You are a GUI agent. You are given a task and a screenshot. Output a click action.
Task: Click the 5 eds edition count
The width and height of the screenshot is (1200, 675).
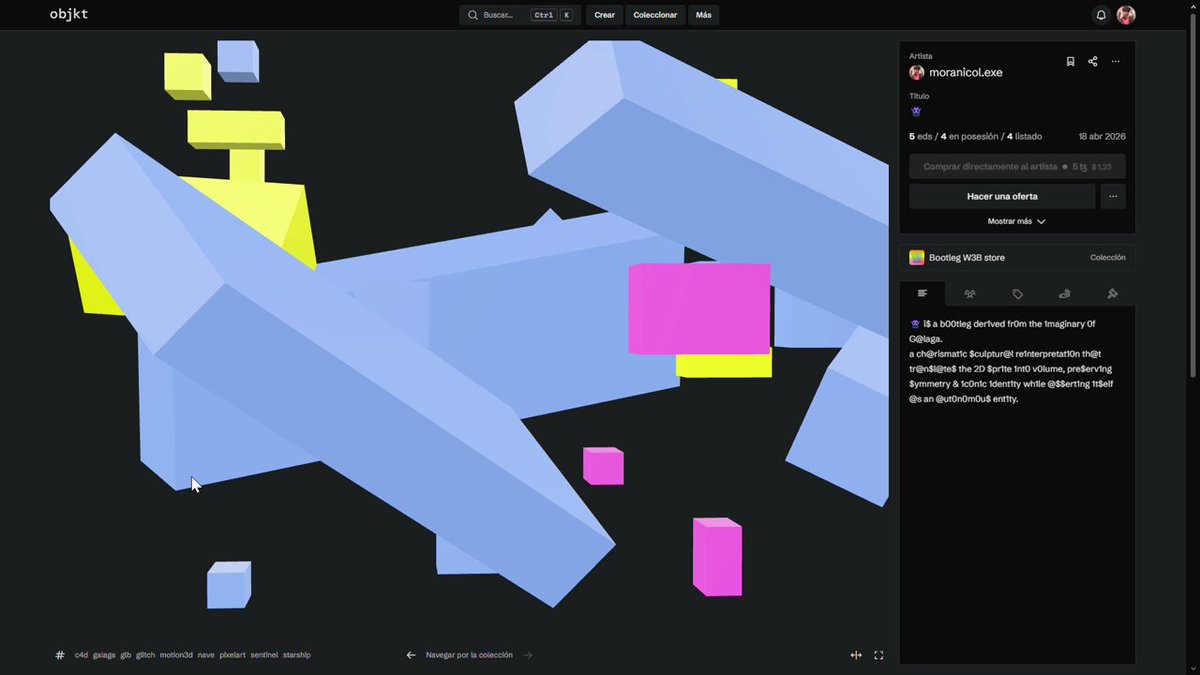pos(920,136)
